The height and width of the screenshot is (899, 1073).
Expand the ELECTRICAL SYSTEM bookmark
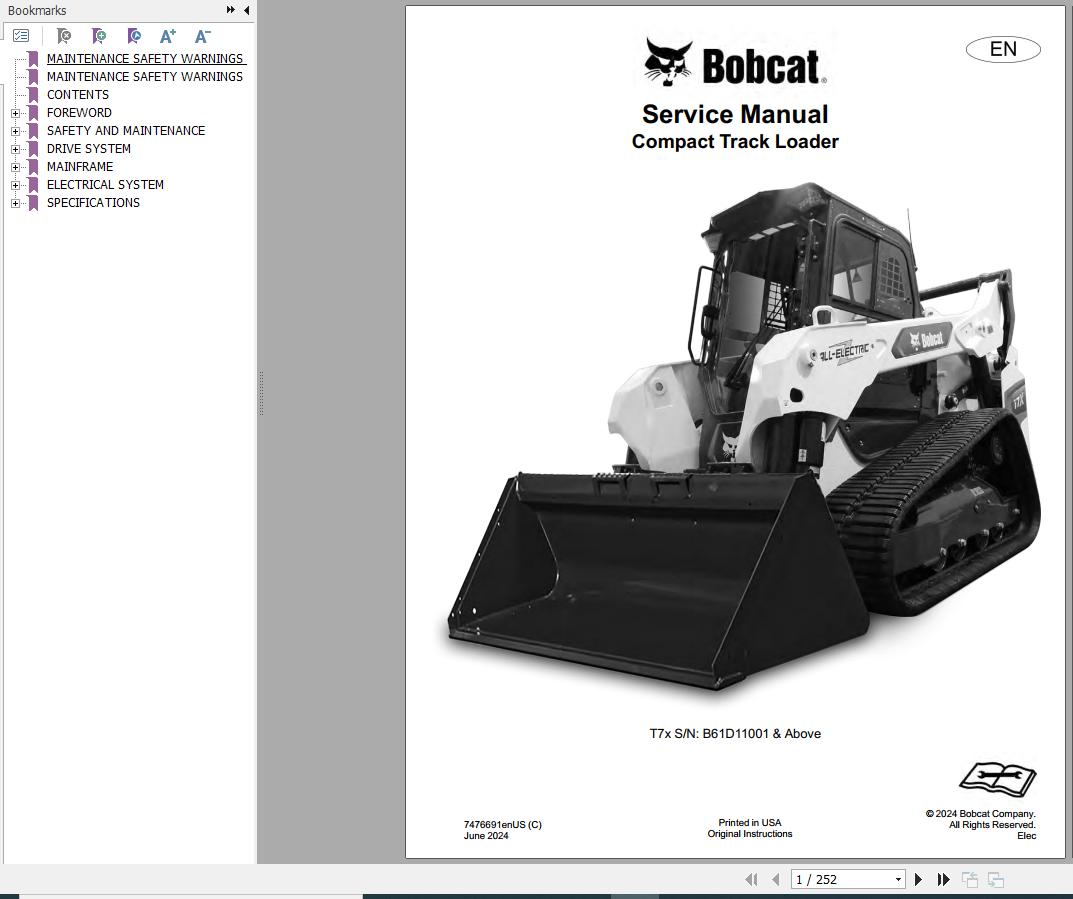coord(15,185)
